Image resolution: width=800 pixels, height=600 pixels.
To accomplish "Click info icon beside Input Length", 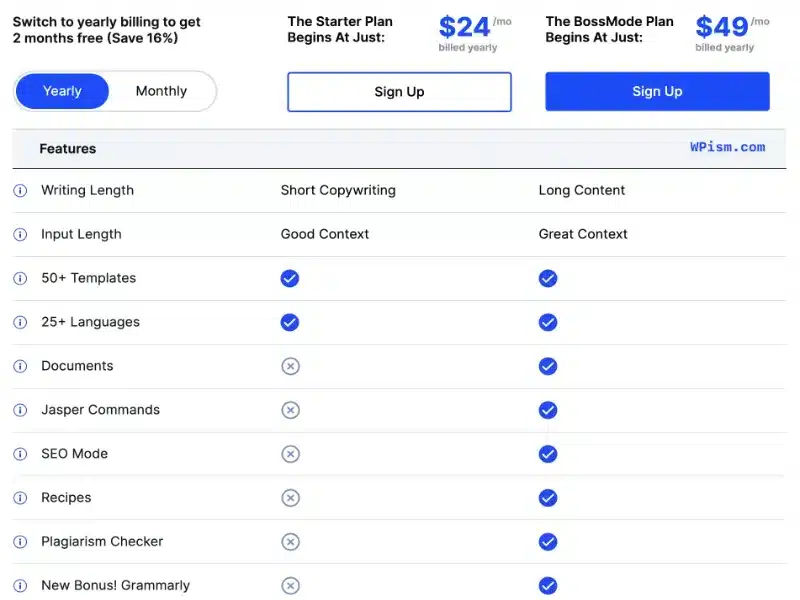I will [x=20, y=235].
